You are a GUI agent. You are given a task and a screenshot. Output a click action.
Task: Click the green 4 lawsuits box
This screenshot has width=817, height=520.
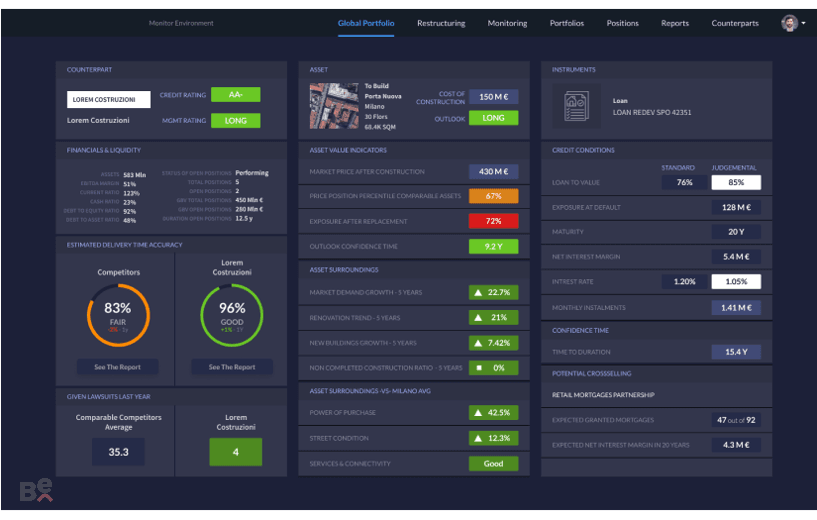[236, 452]
